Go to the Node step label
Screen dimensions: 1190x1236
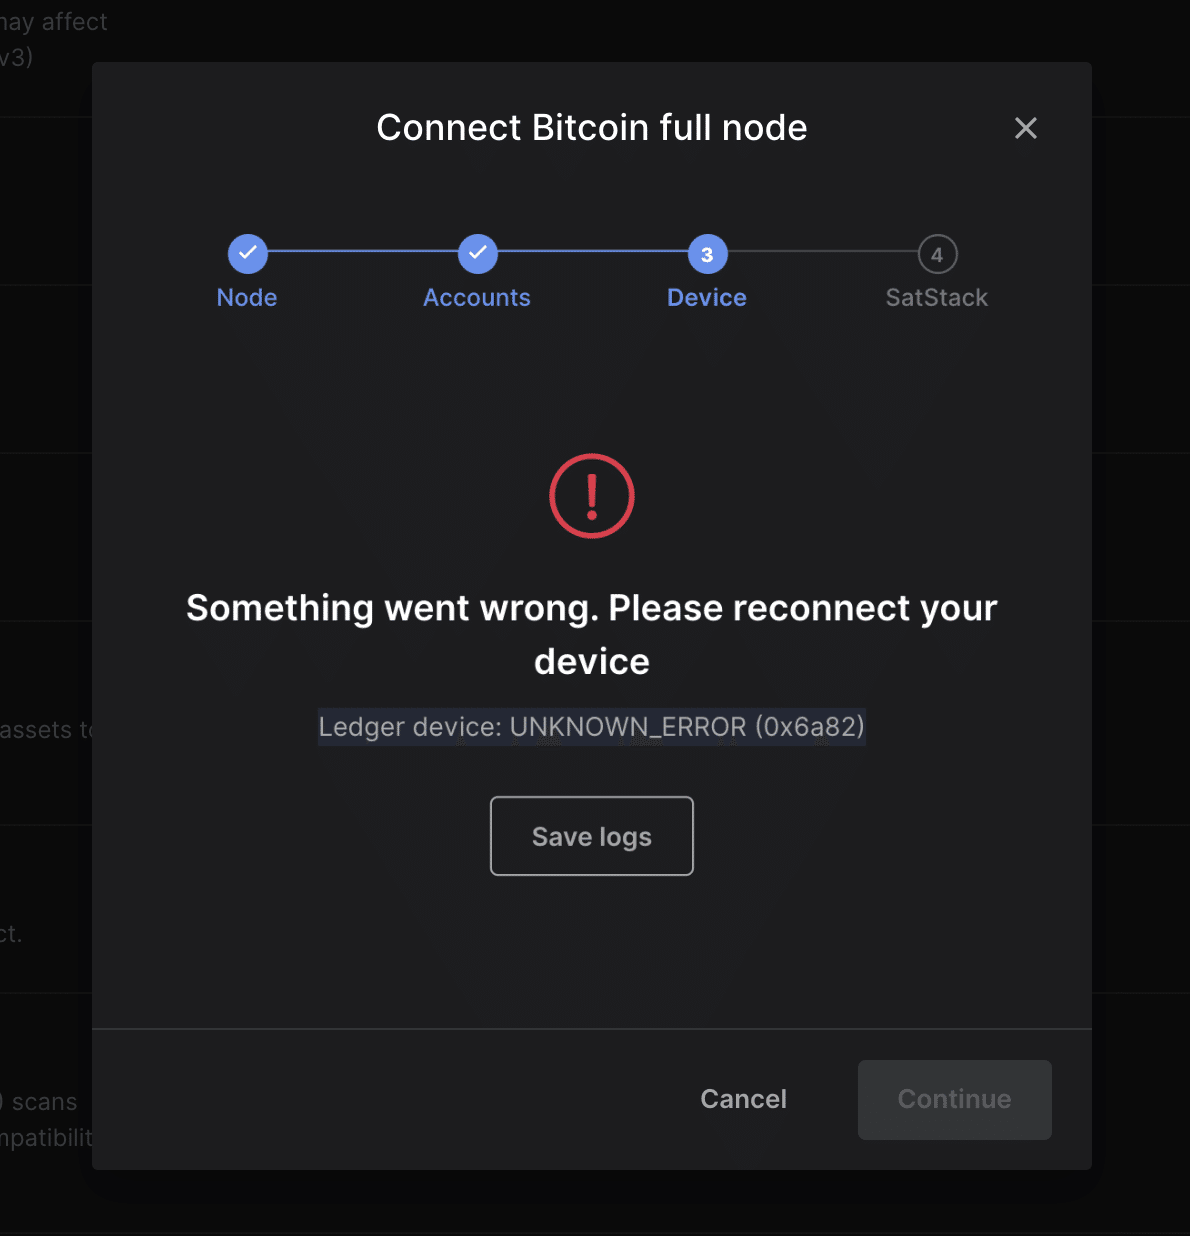(247, 298)
